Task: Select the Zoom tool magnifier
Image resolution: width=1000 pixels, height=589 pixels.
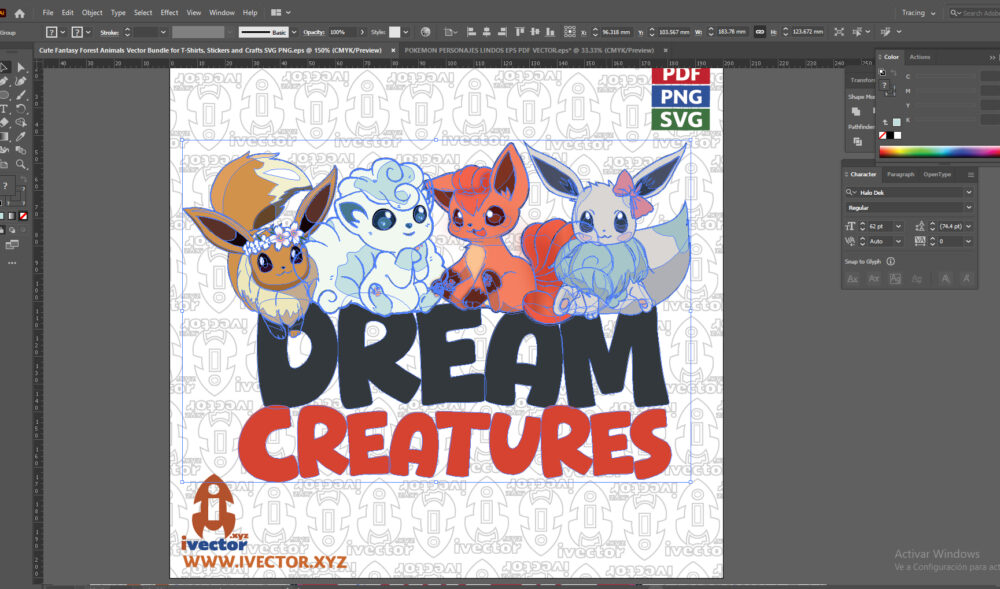Action: (x=21, y=164)
